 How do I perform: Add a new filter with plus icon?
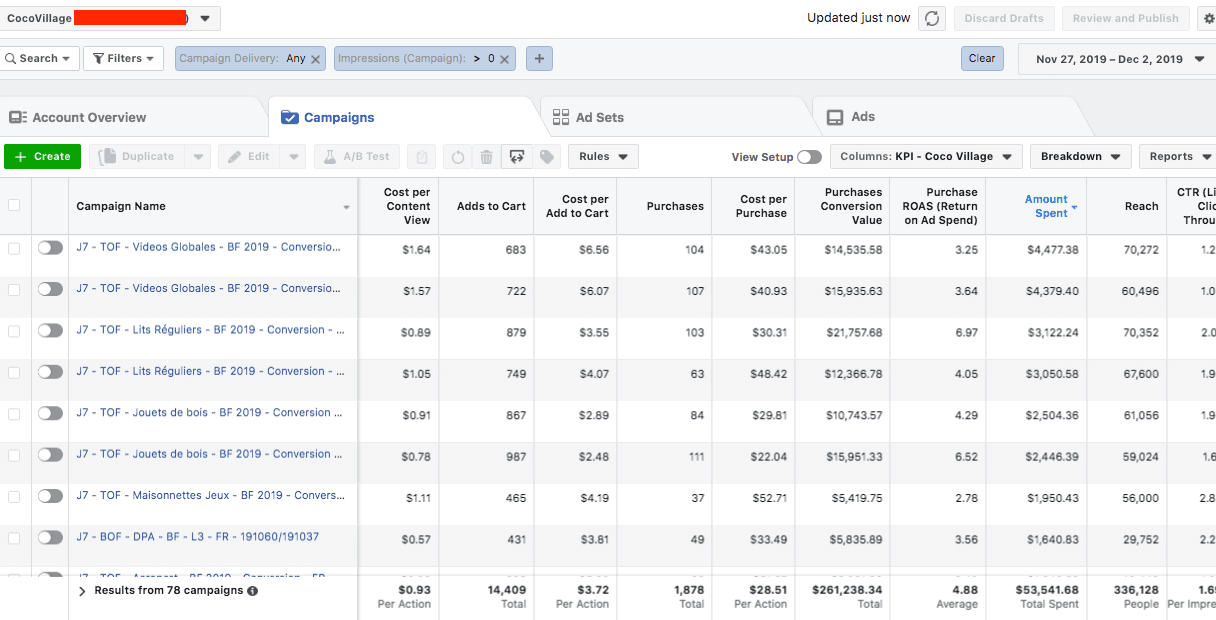[539, 59]
